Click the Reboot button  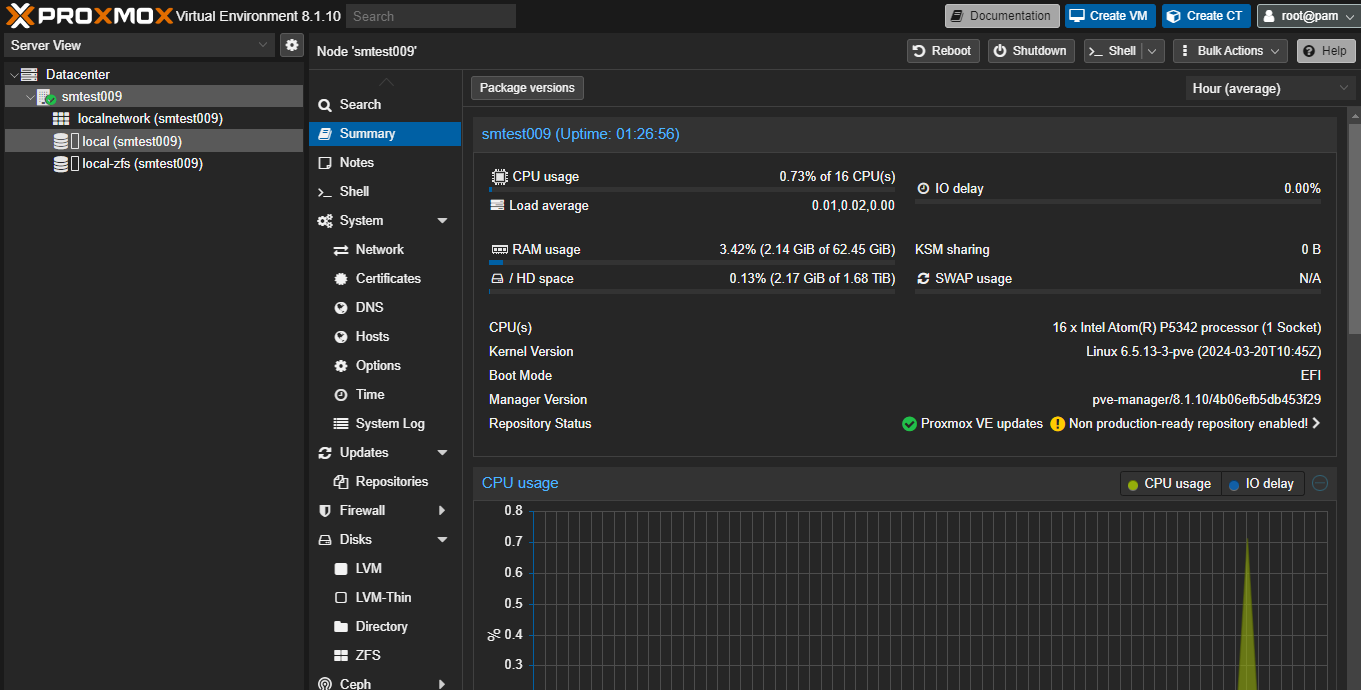coord(942,51)
